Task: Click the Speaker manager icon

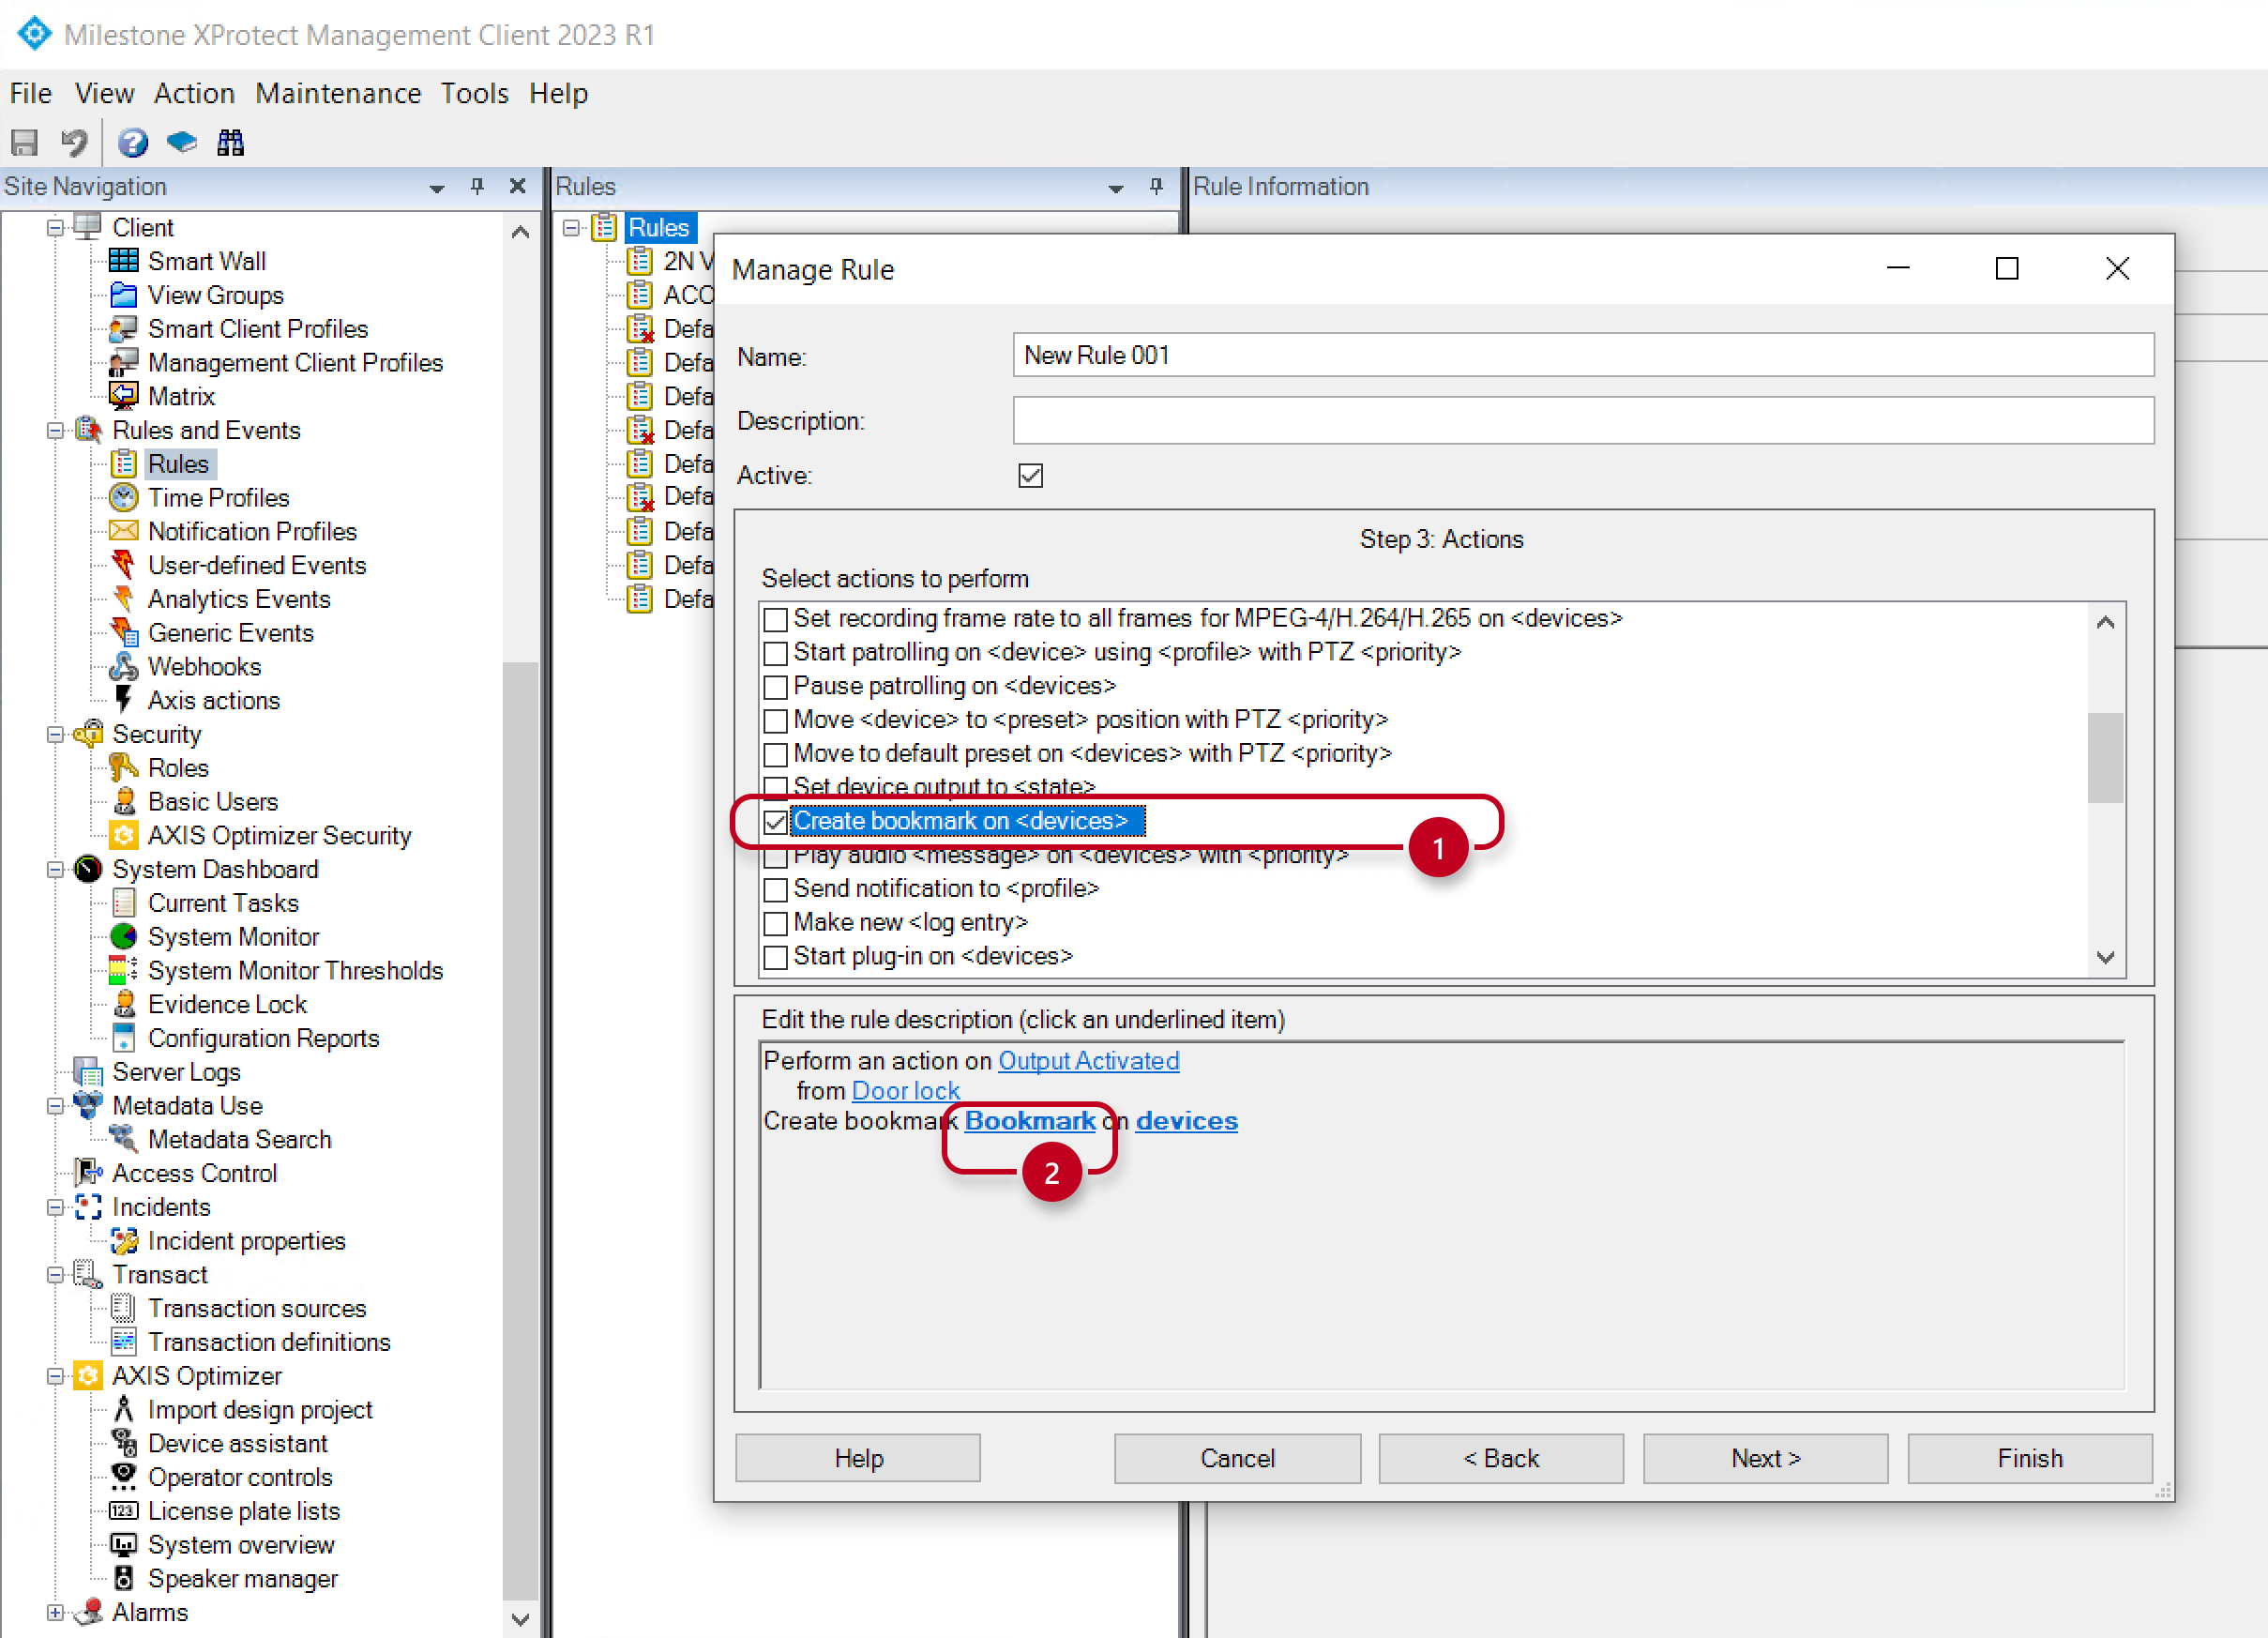Action: [x=123, y=1578]
